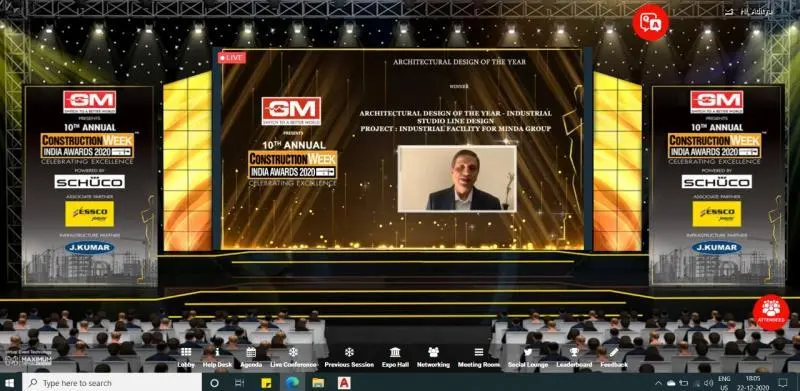Open the Help Desk
Viewport: 800px width, 391px height.
click(217, 357)
